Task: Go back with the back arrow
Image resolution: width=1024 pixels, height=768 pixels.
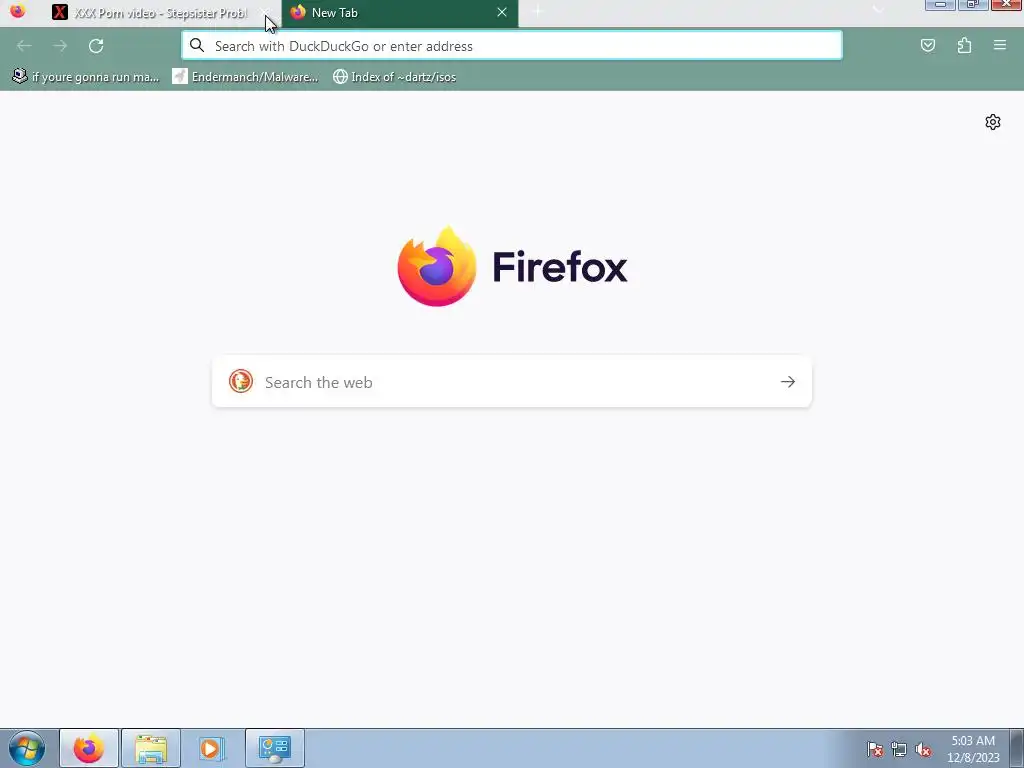Action: pos(24,46)
